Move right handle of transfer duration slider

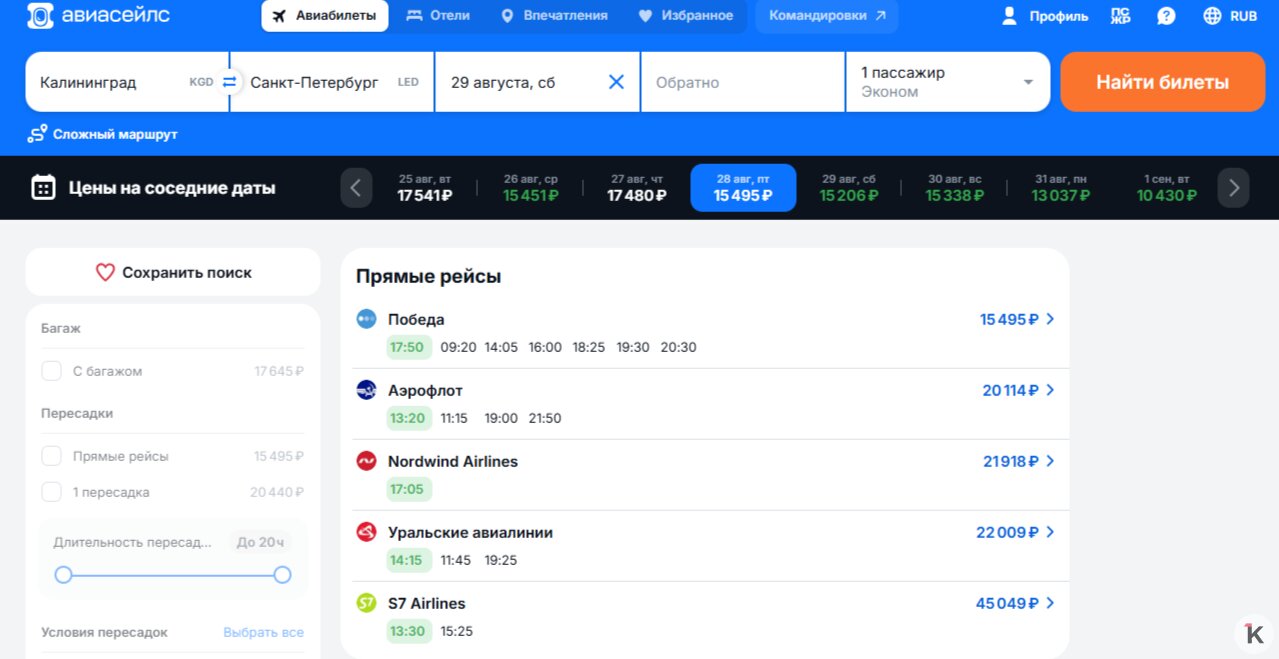coord(282,575)
